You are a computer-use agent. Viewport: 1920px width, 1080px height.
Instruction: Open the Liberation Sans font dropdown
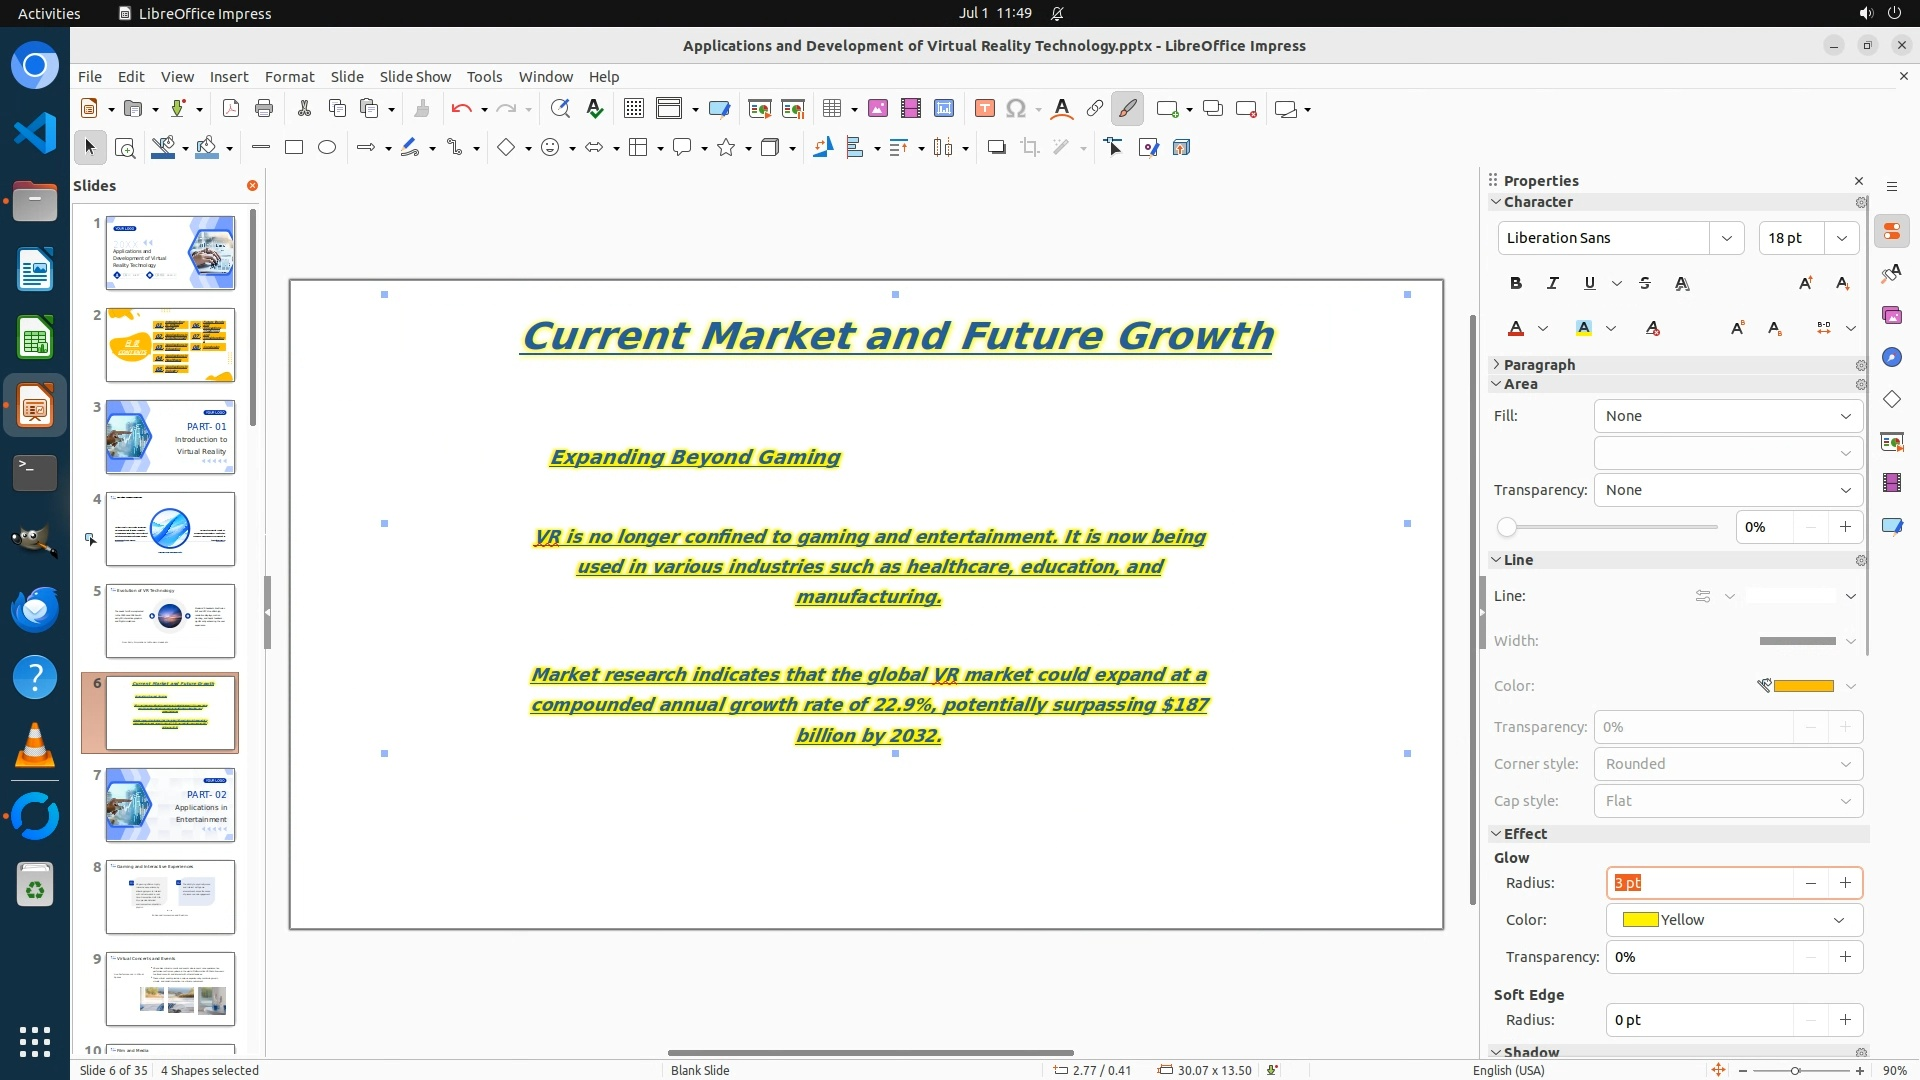(x=1726, y=238)
